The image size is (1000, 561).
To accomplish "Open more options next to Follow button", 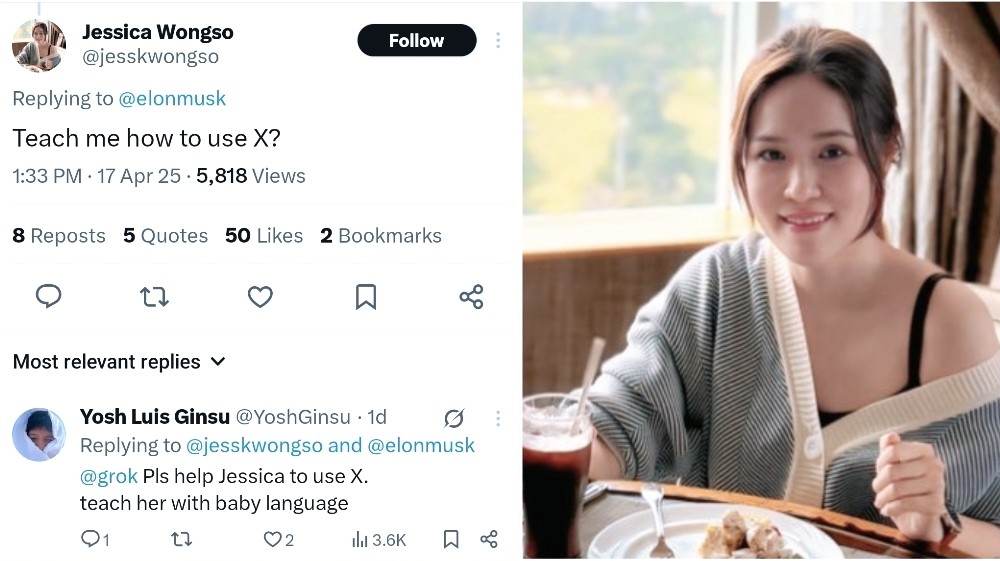I will (498, 41).
